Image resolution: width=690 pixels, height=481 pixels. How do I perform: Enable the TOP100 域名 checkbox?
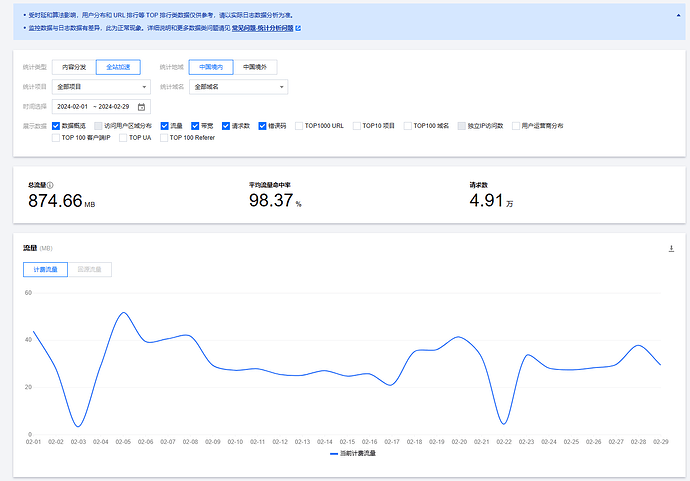pos(407,126)
